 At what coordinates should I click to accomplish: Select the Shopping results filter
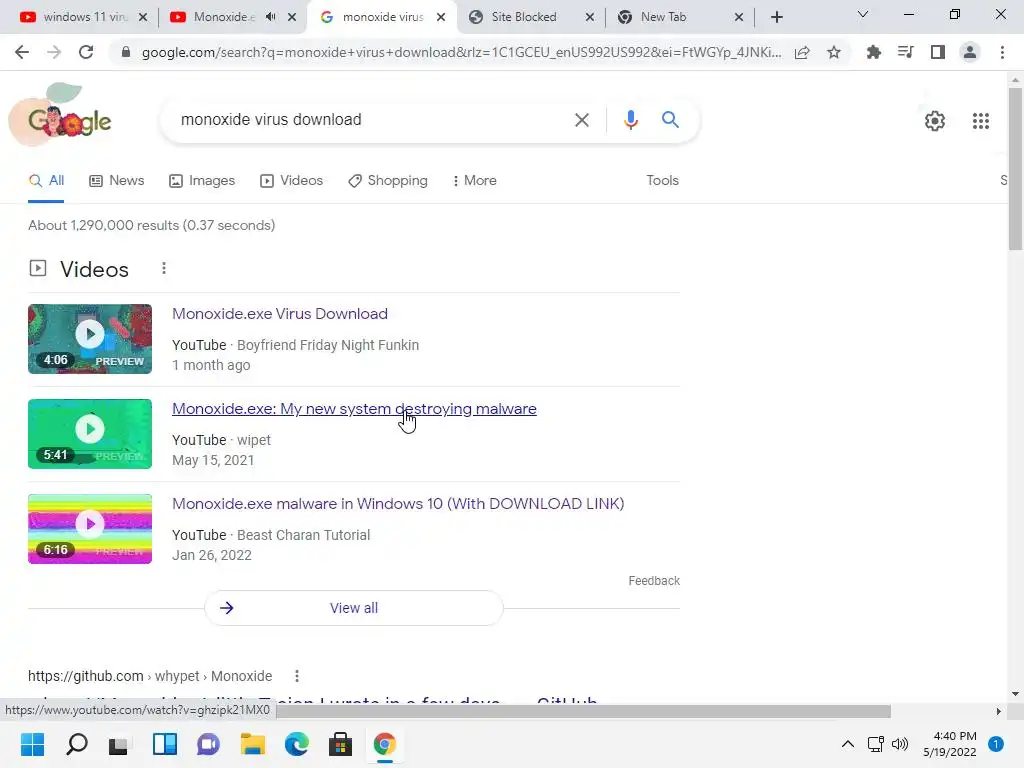click(x=388, y=180)
